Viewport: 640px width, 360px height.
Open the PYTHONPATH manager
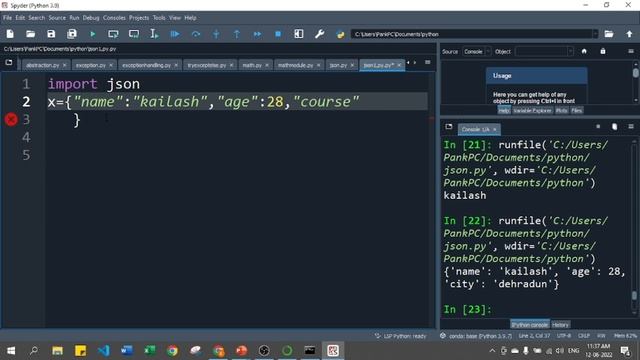tap(340, 34)
